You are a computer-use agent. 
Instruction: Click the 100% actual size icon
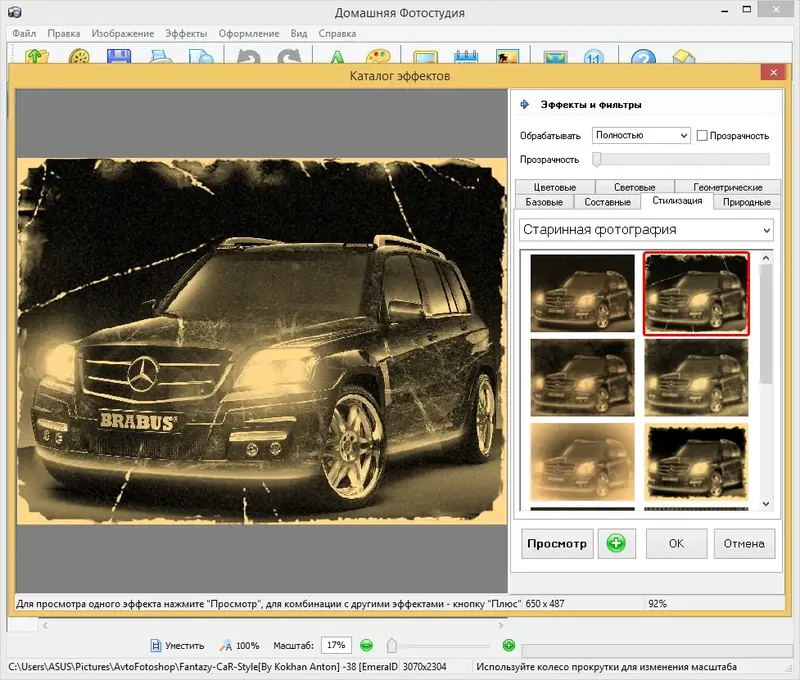(x=227, y=646)
